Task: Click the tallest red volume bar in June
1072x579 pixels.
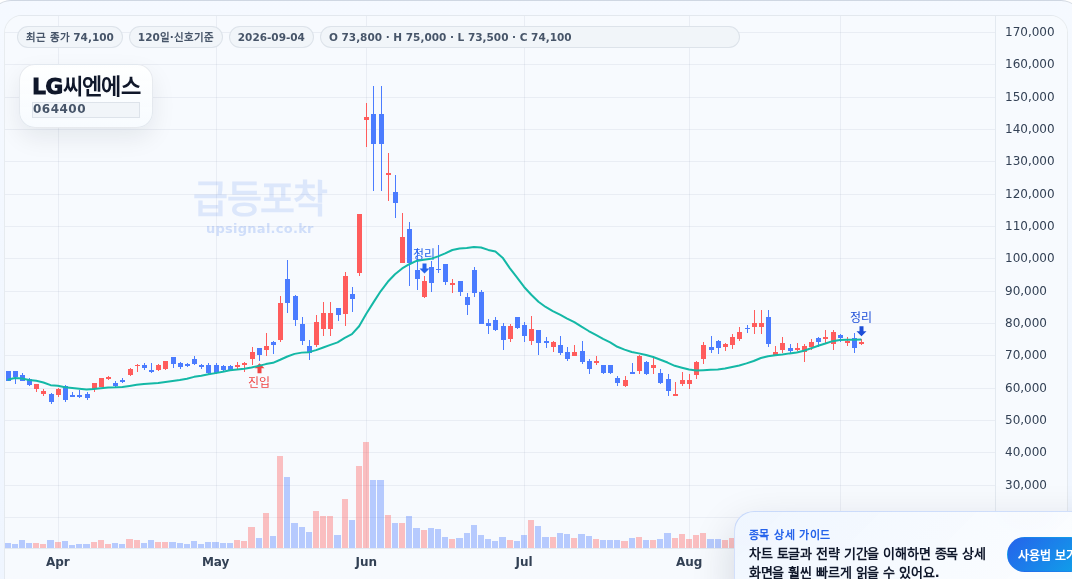Action: [x=366, y=495]
